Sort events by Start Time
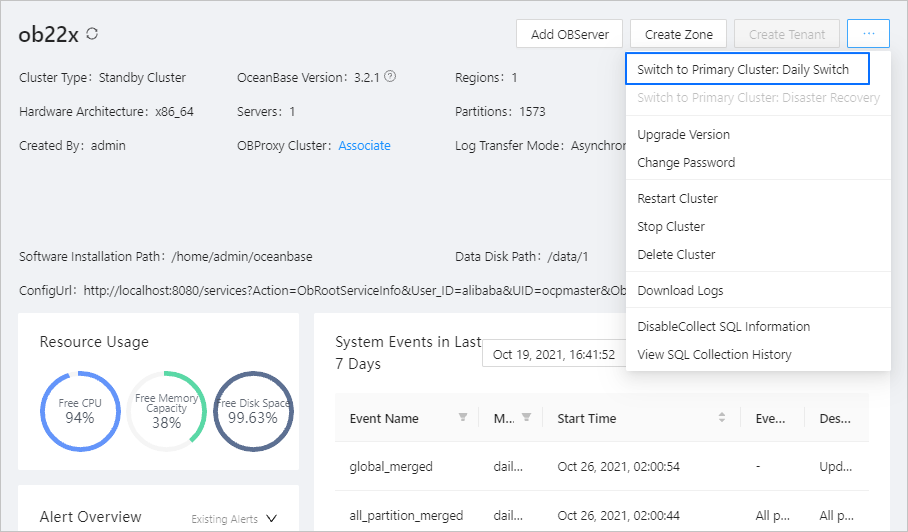 [x=722, y=418]
